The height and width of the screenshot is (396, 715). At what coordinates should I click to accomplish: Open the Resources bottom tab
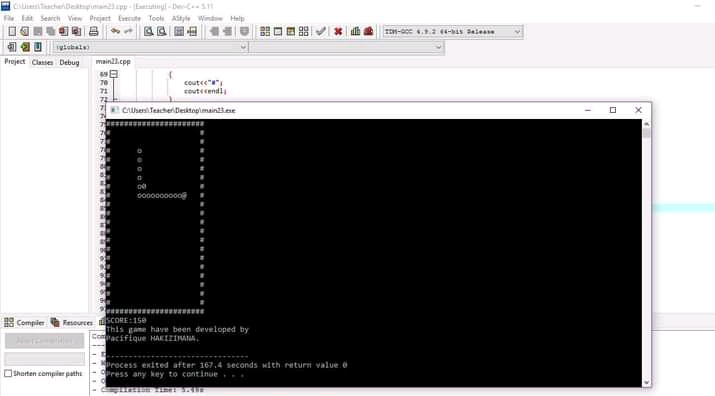pos(72,323)
